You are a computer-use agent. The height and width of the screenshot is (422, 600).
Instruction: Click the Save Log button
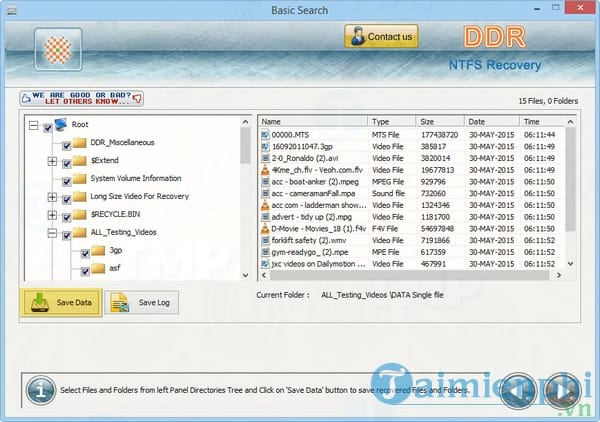(x=142, y=302)
